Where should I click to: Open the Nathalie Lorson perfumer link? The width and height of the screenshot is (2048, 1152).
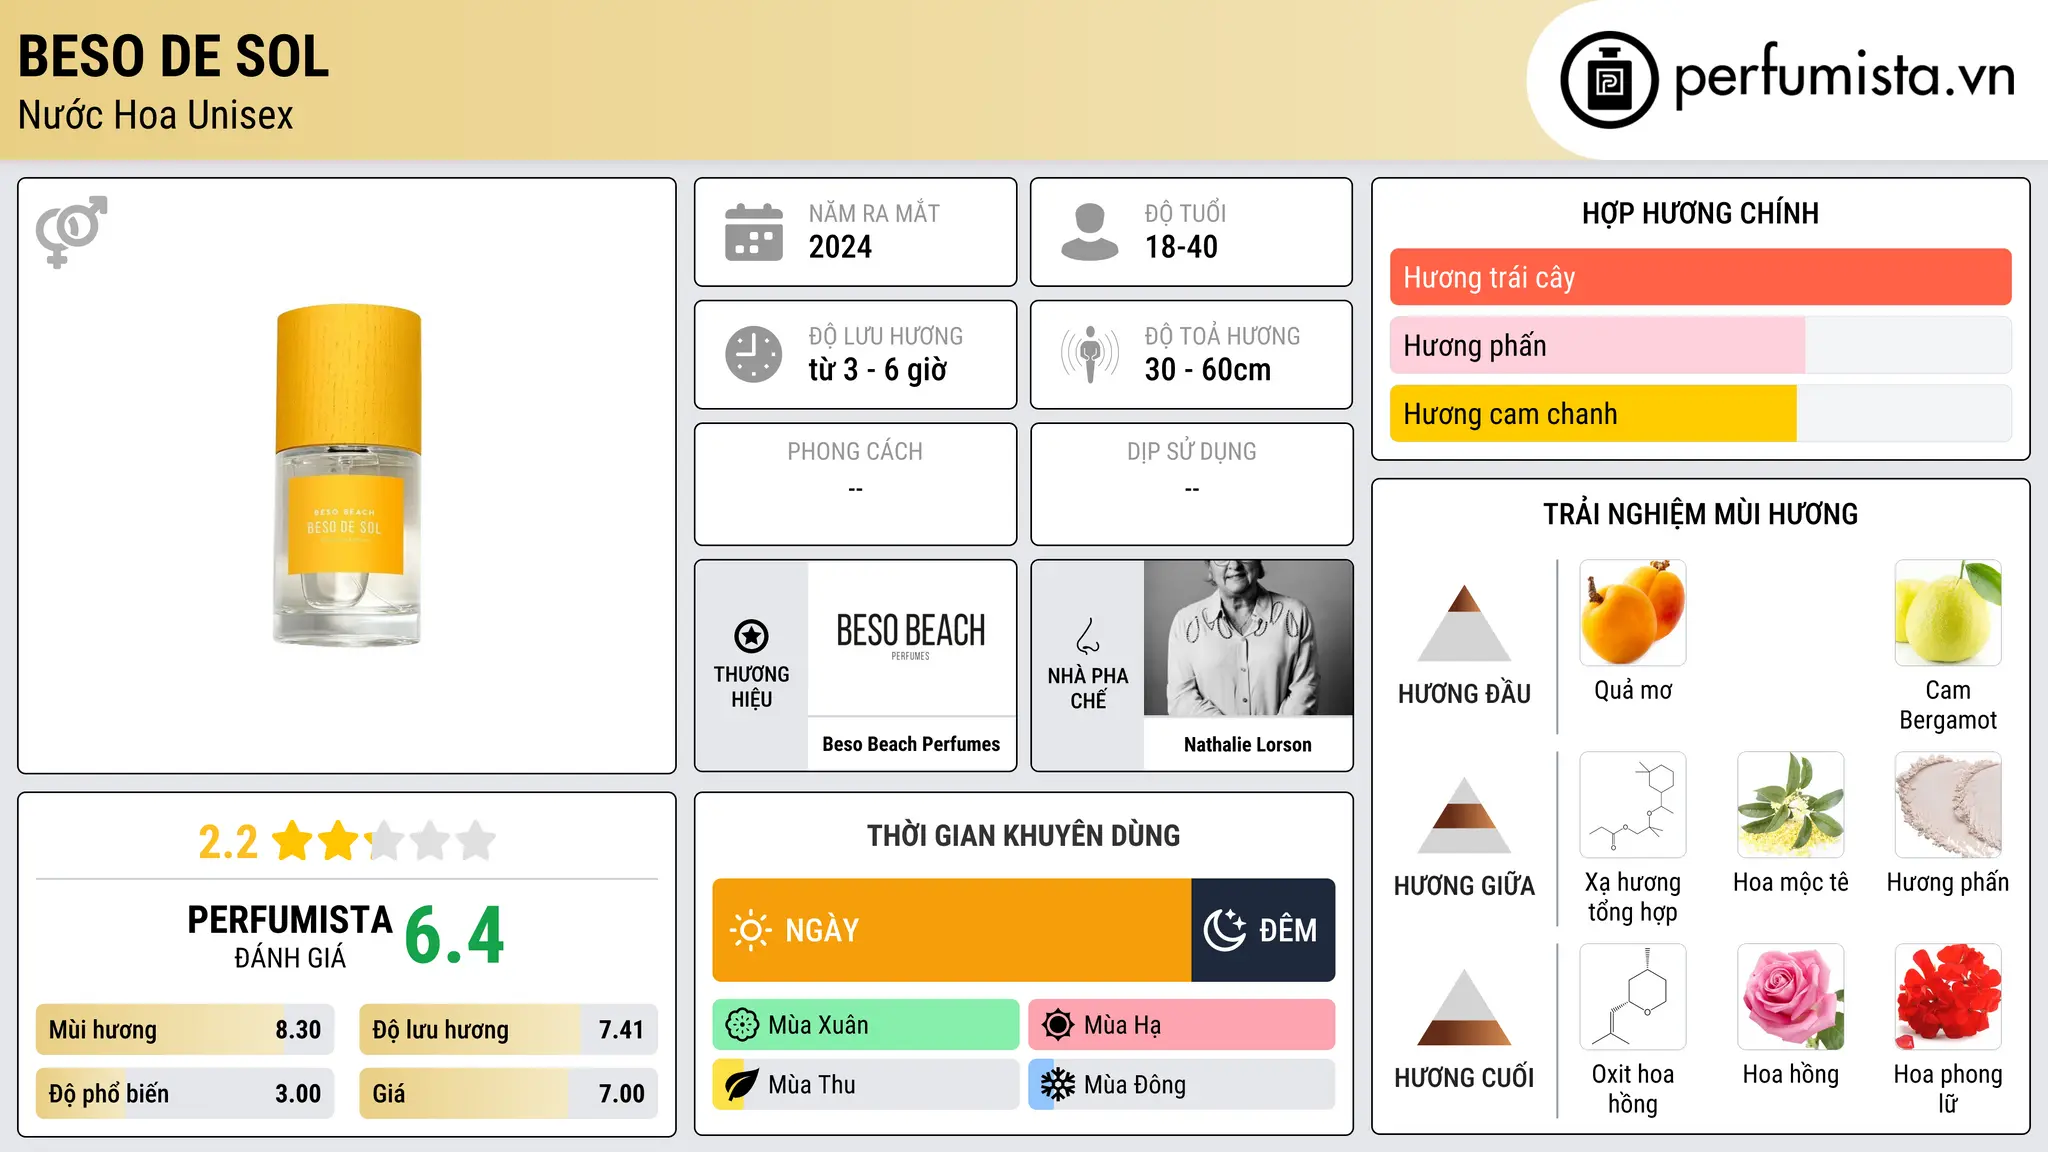pyautogui.click(x=1248, y=744)
